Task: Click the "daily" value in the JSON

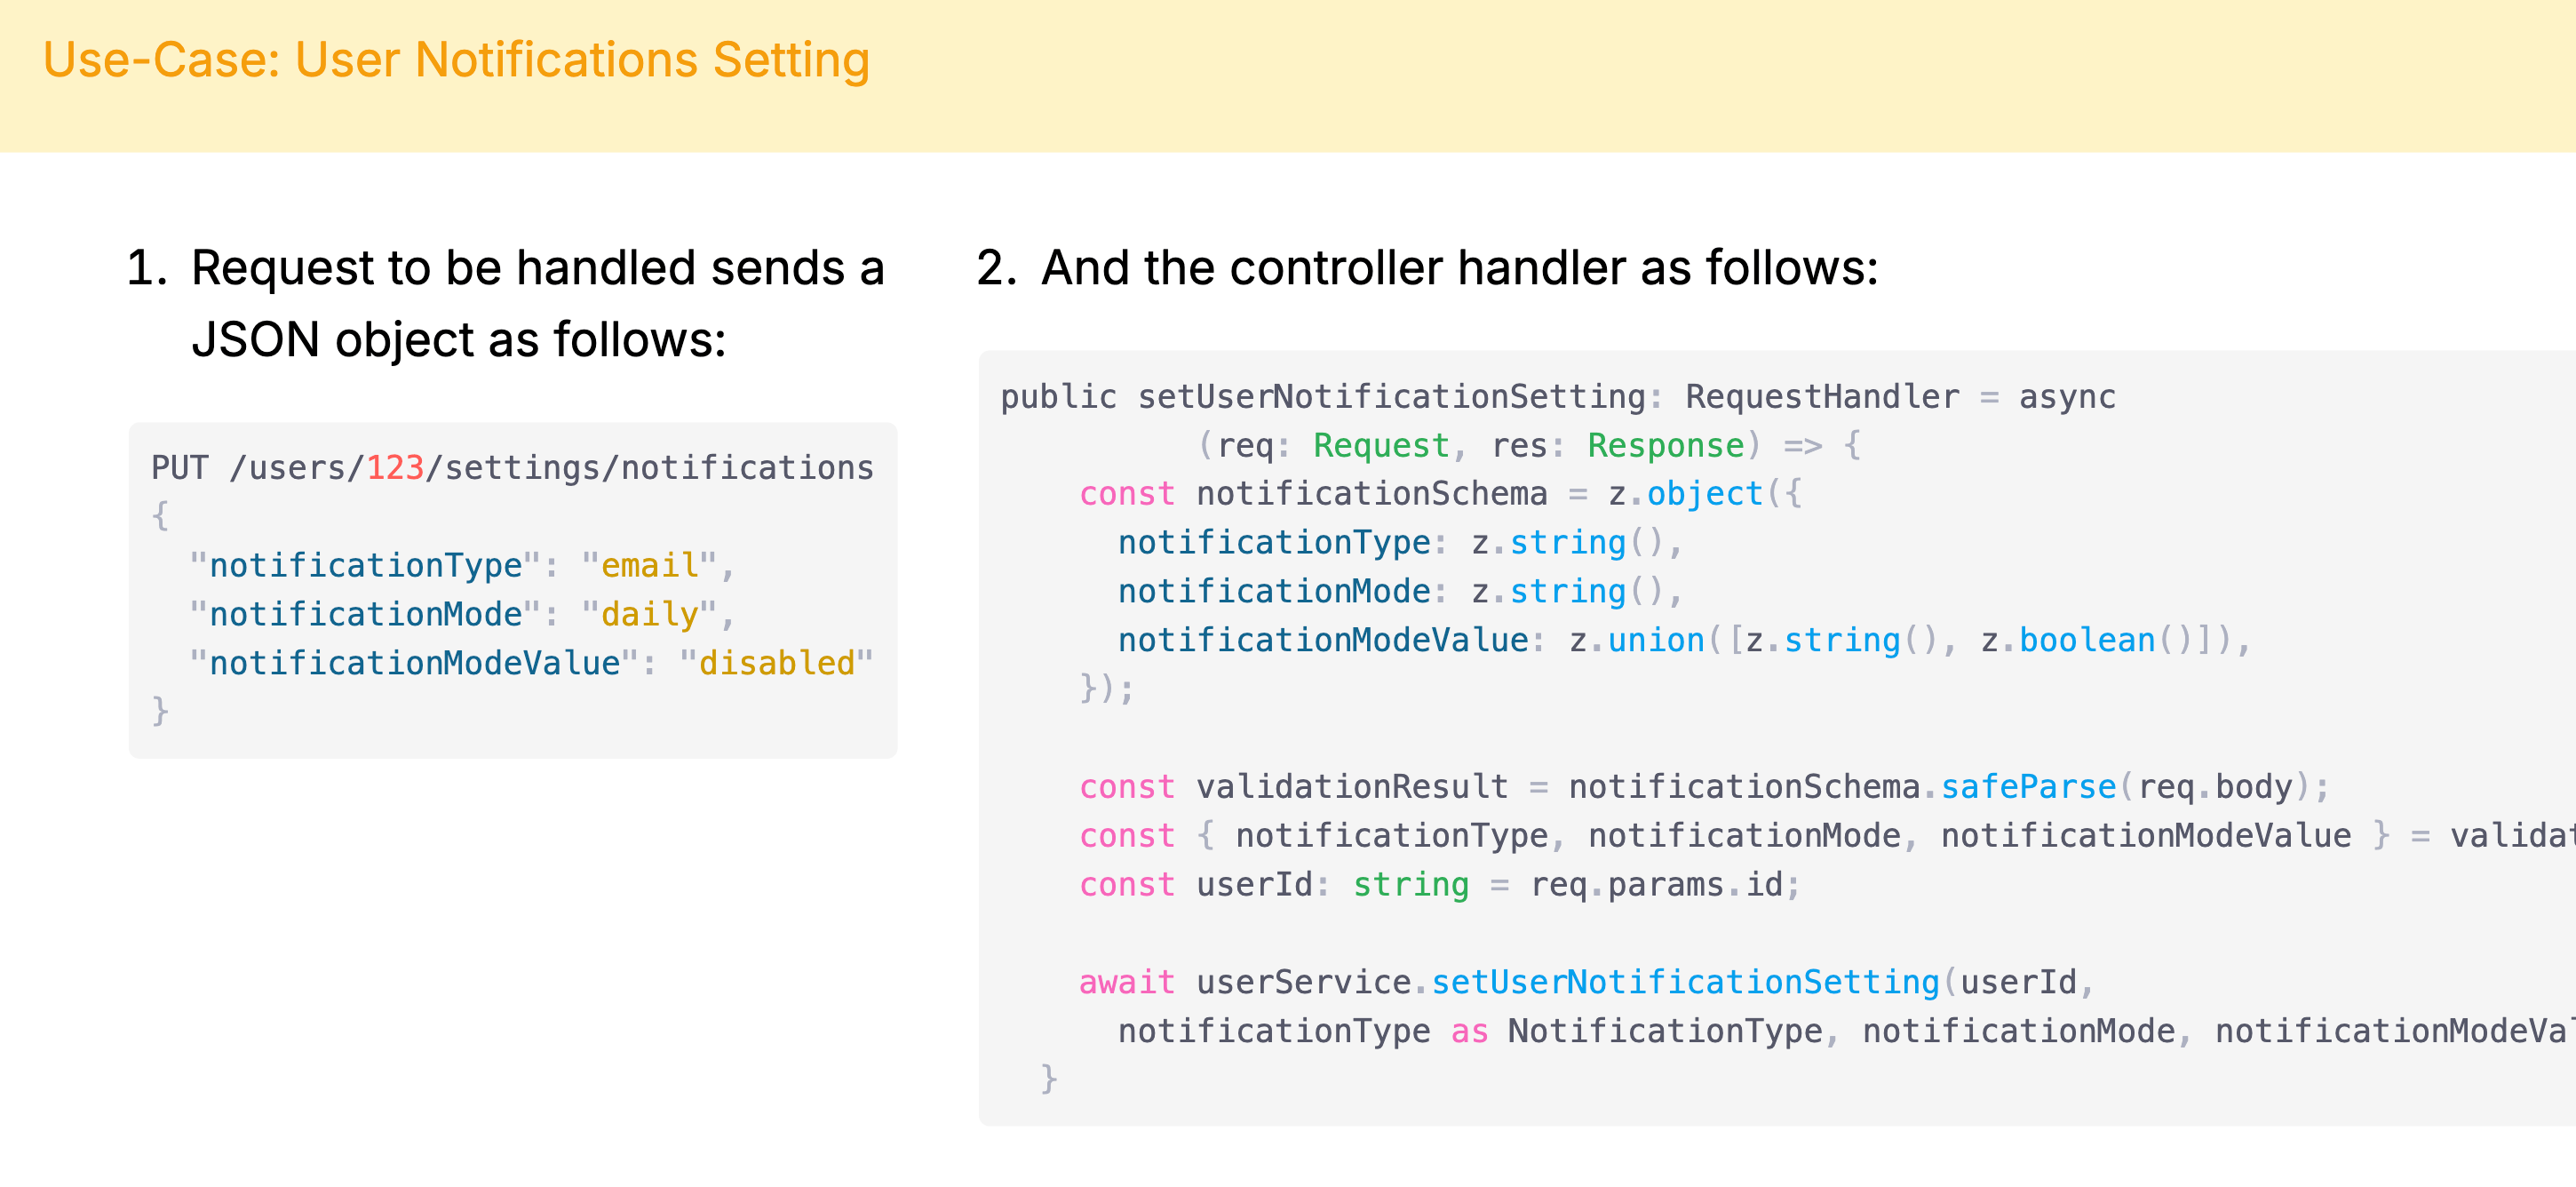Action: (649, 615)
